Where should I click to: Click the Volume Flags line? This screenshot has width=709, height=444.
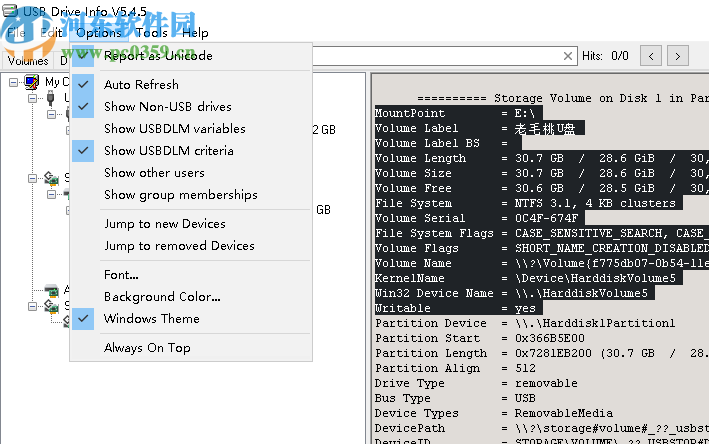pyautogui.click(x=542, y=248)
